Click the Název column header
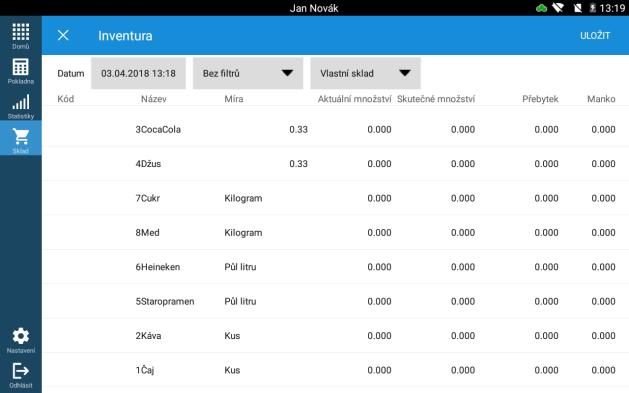 click(154, 99)
